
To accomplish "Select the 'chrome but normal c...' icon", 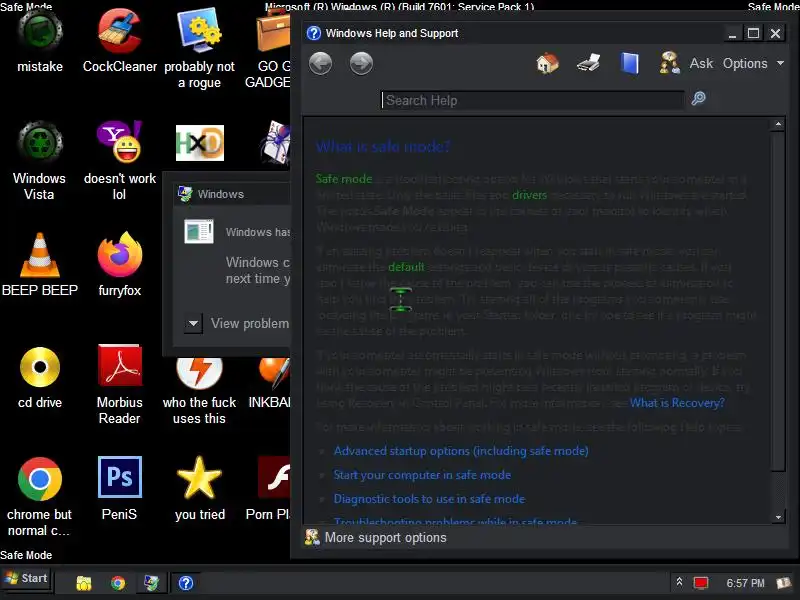I will click(39, 496).
